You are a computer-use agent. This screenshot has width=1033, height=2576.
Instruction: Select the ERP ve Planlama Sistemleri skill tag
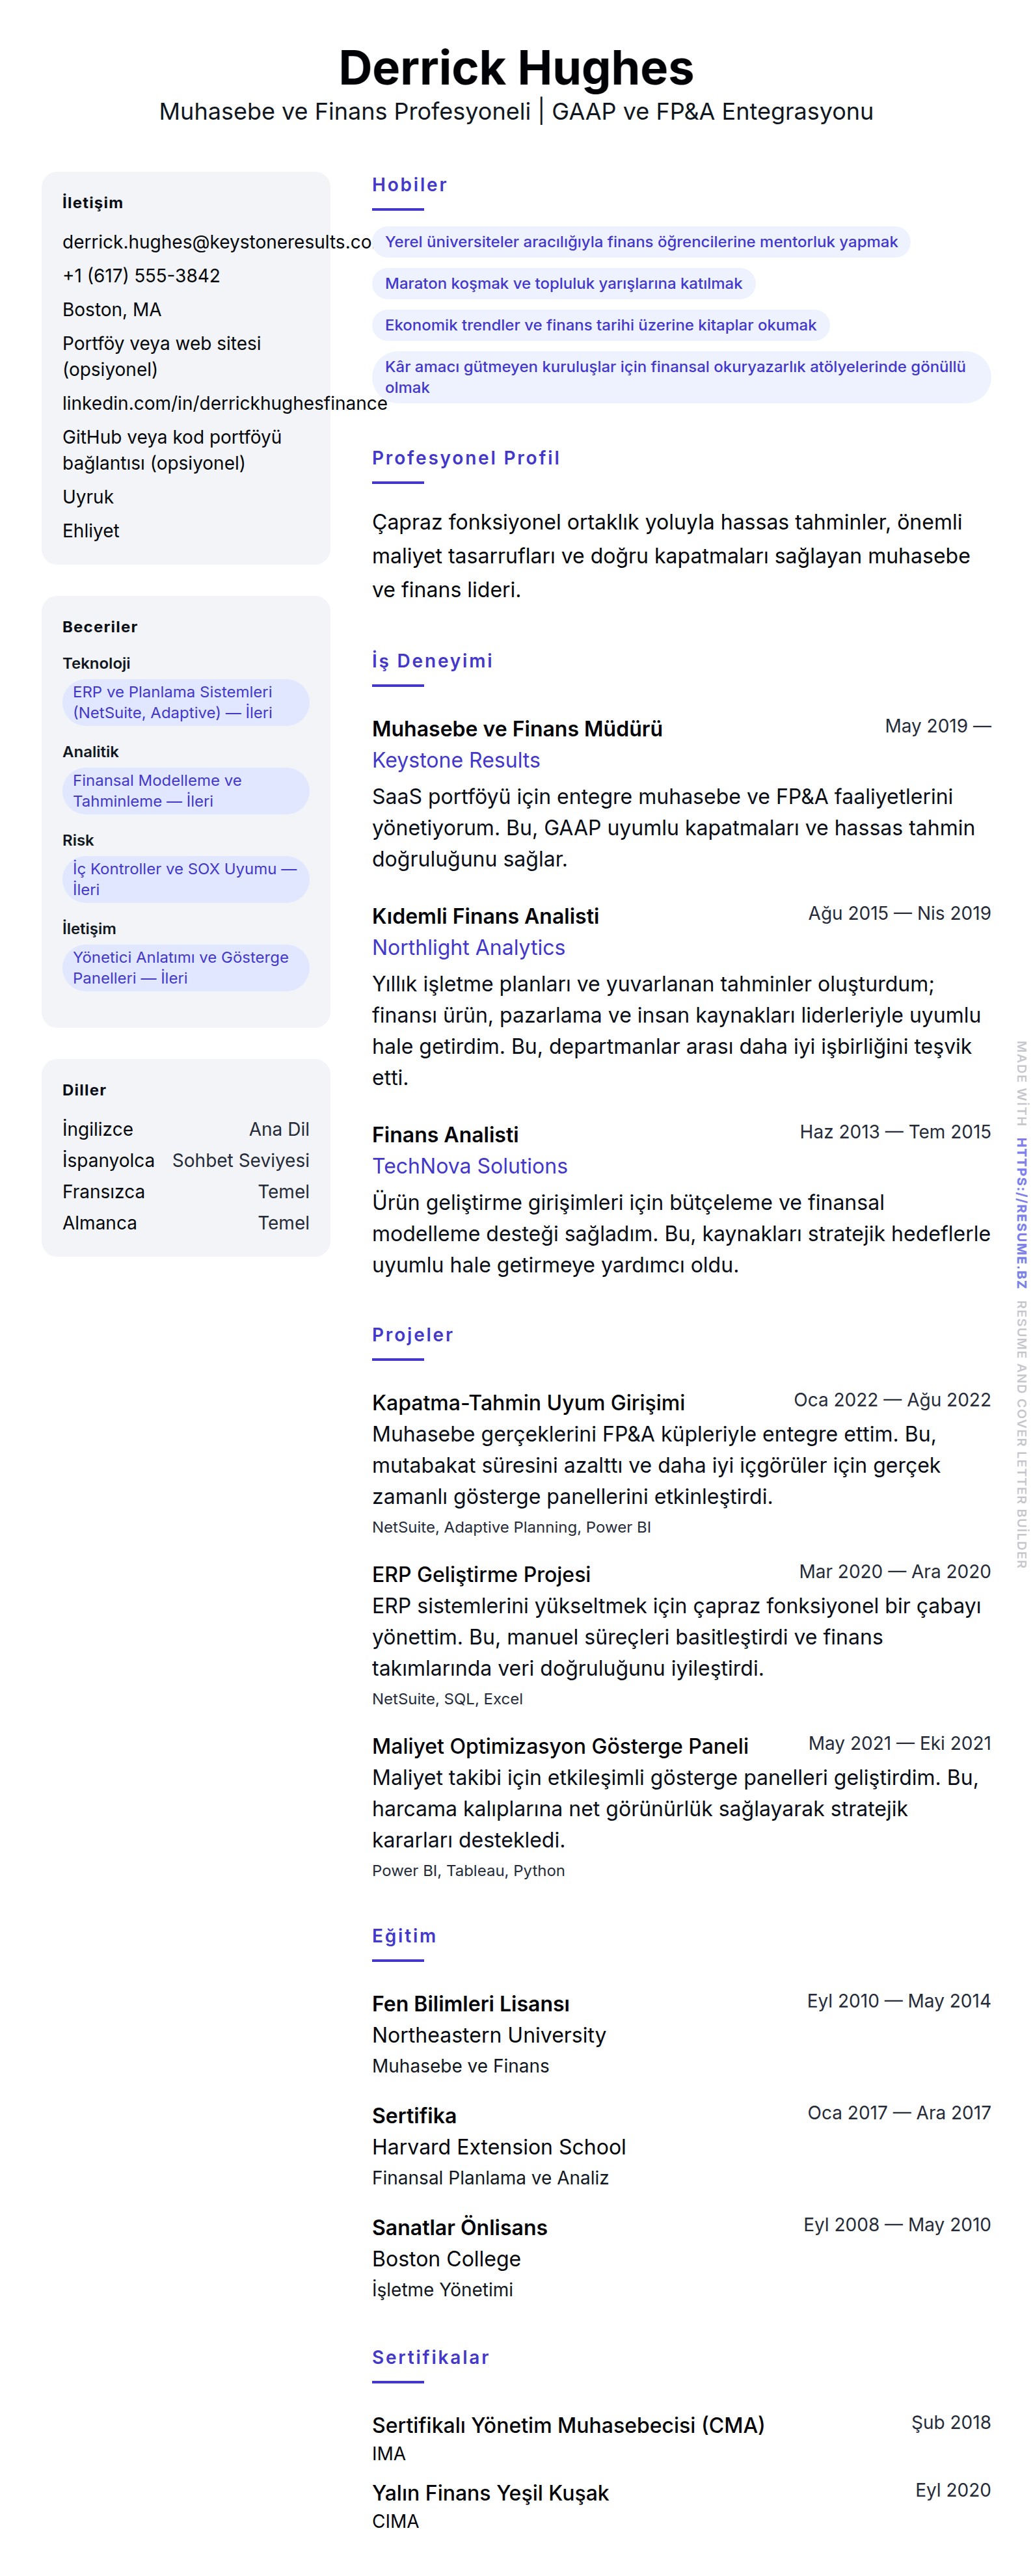185,702
